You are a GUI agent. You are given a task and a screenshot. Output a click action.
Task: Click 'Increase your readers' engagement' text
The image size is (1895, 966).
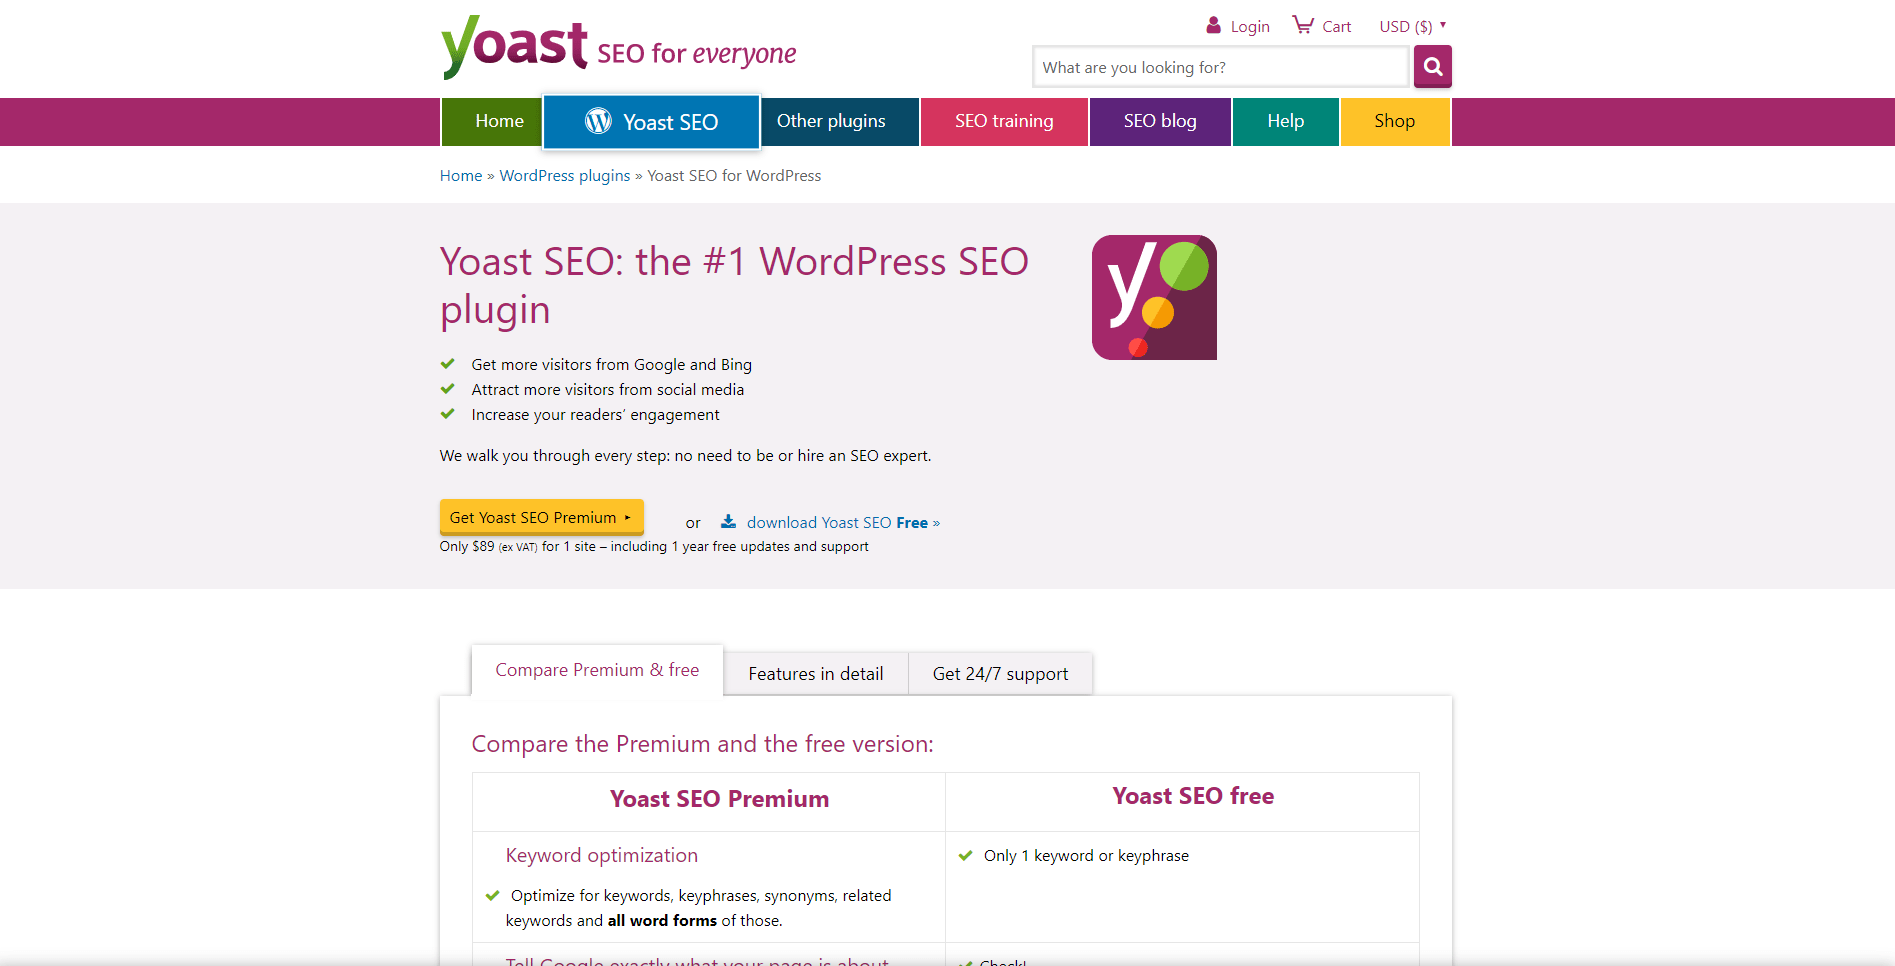tap(595, 415)
